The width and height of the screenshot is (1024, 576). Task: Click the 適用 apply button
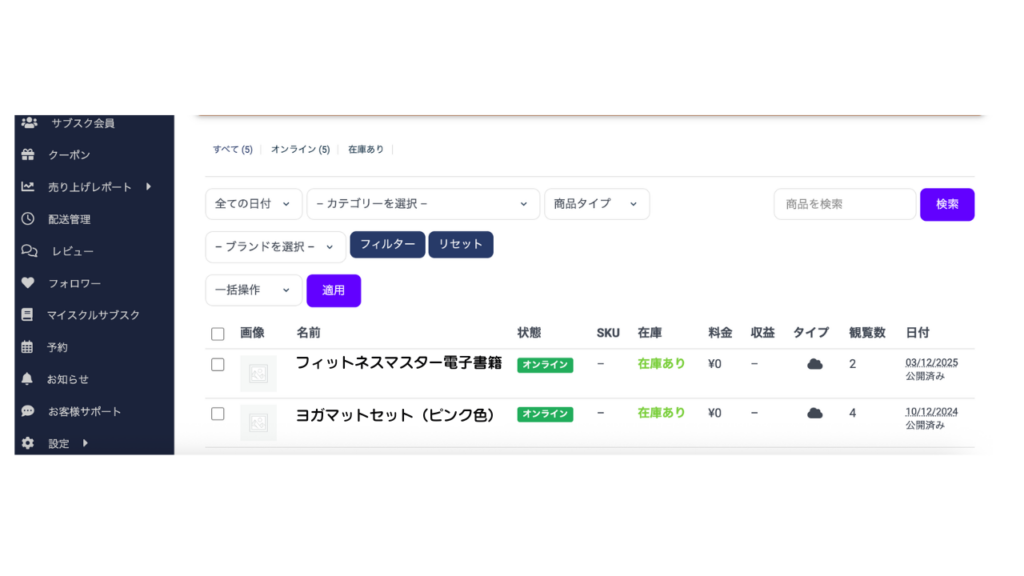[x=334, y=291]
